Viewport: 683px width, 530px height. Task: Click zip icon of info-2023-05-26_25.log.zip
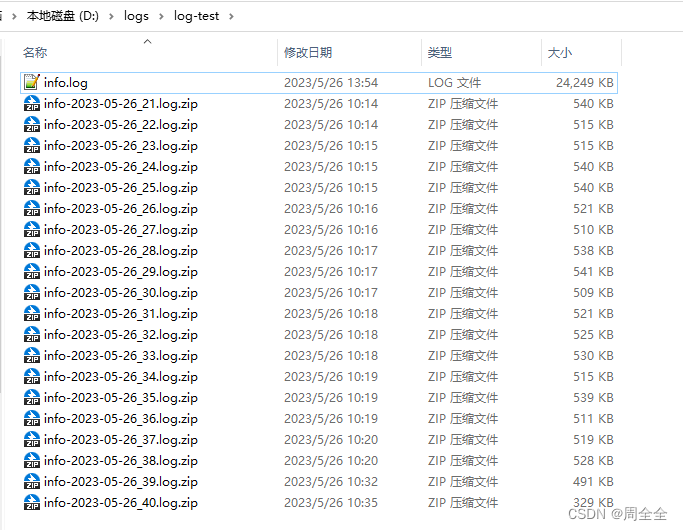click(x=32, y=188)
